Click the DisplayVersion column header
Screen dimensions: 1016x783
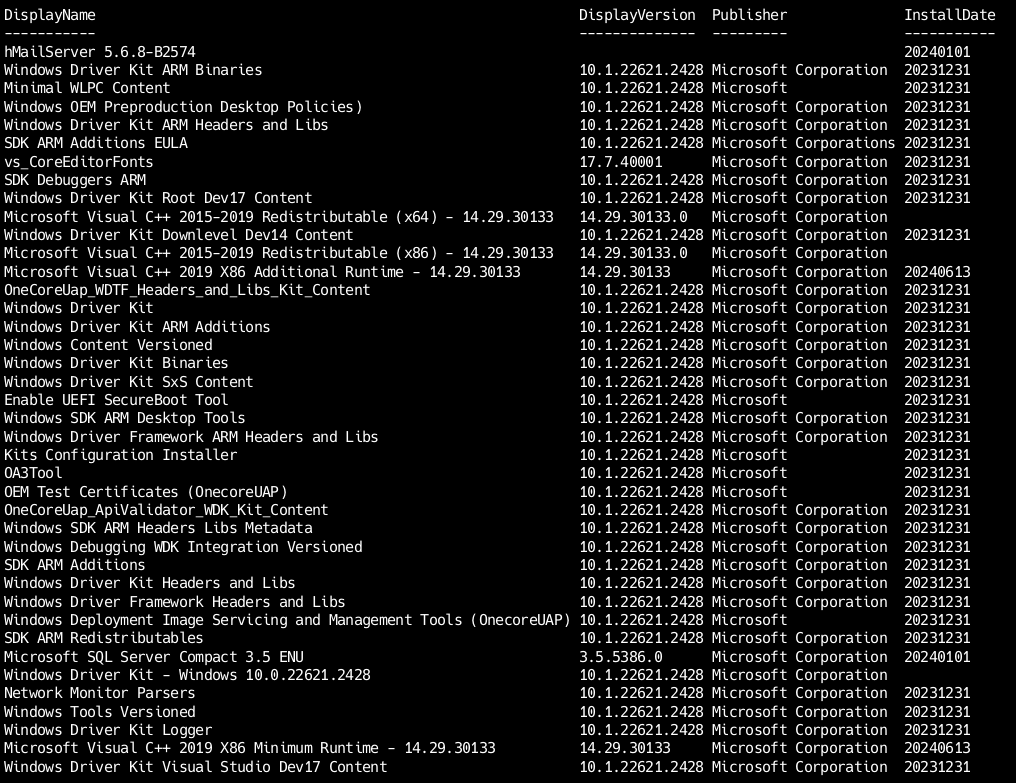tap(637, 15)
